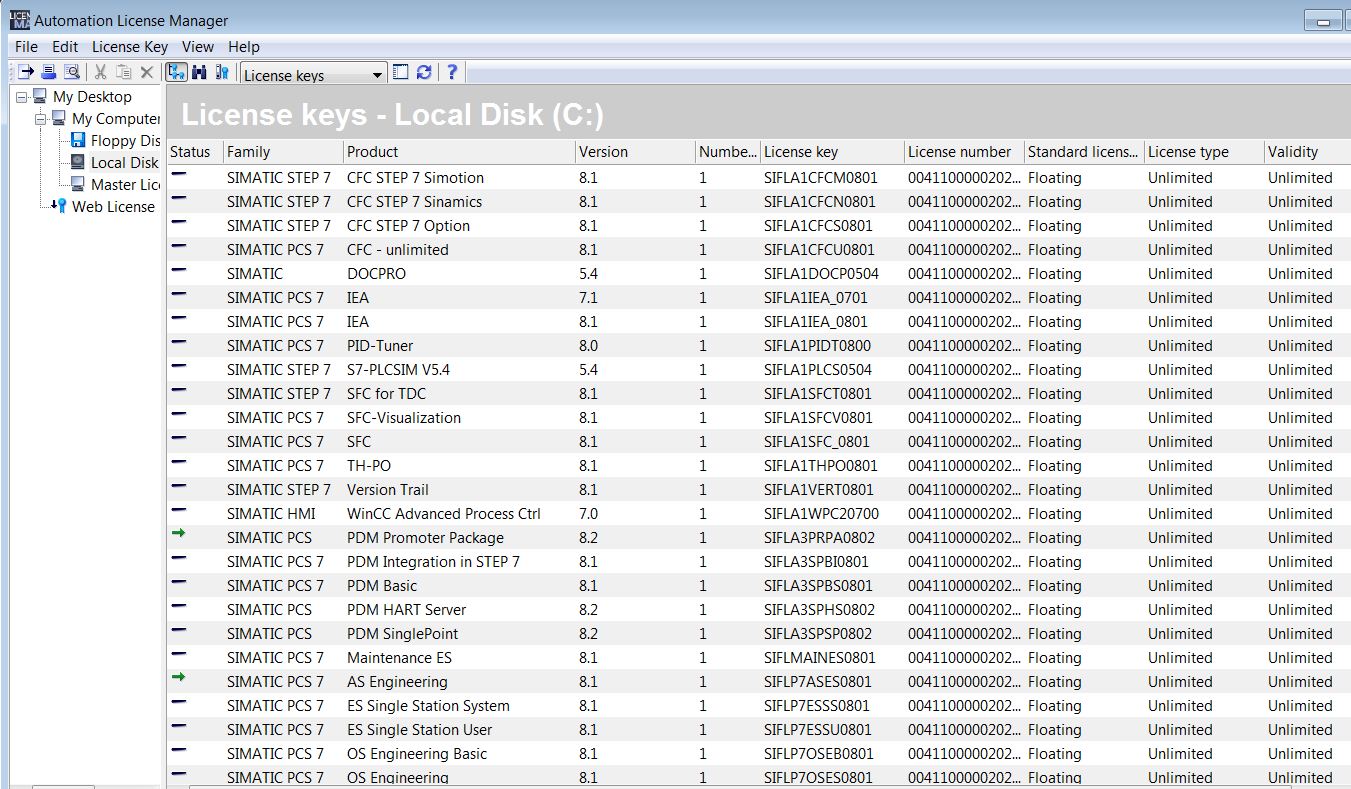Screen dimensions: 1351x789
Task: Click the green arrow status of AS Engineering
Action: tap(178, 679)
